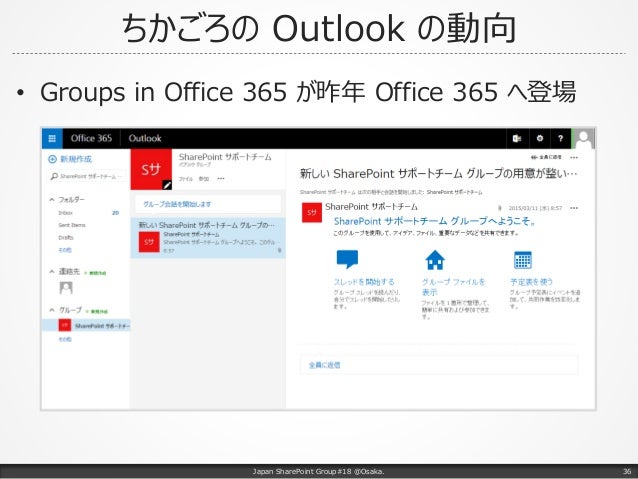Screen dimensions: 638x479
Task: Click the 新規作成 new mail plus icon
Action: click(52, 159)
